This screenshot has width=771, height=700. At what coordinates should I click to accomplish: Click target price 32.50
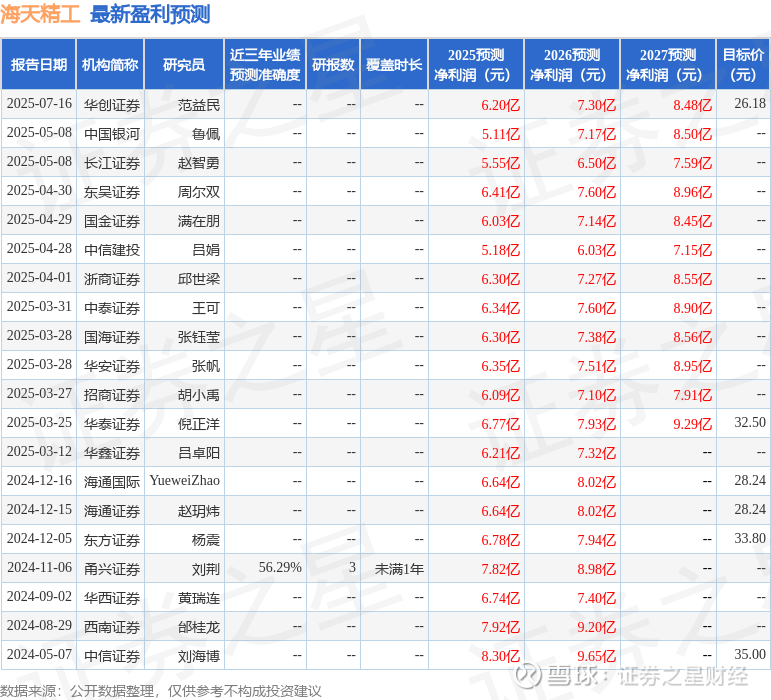tap(750, 423)
